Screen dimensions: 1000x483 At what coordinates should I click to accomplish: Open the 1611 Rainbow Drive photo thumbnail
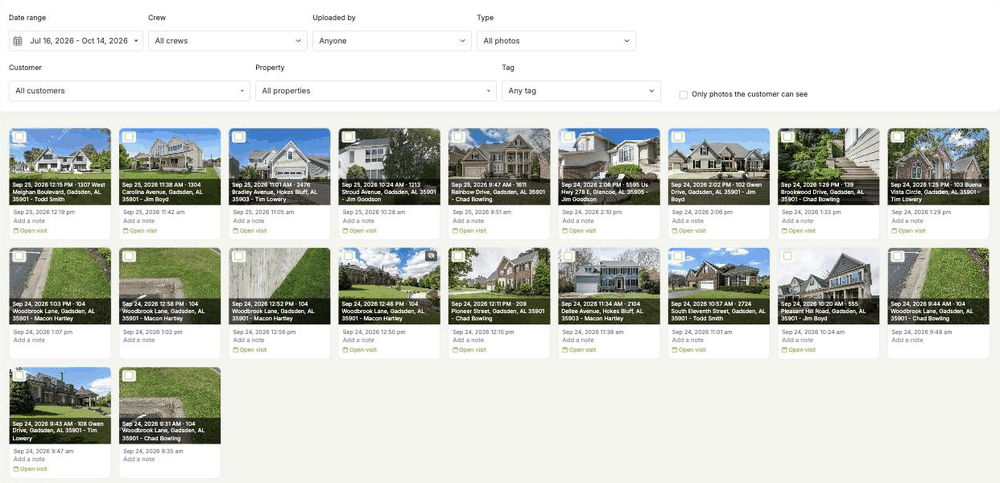pos(499,167)
